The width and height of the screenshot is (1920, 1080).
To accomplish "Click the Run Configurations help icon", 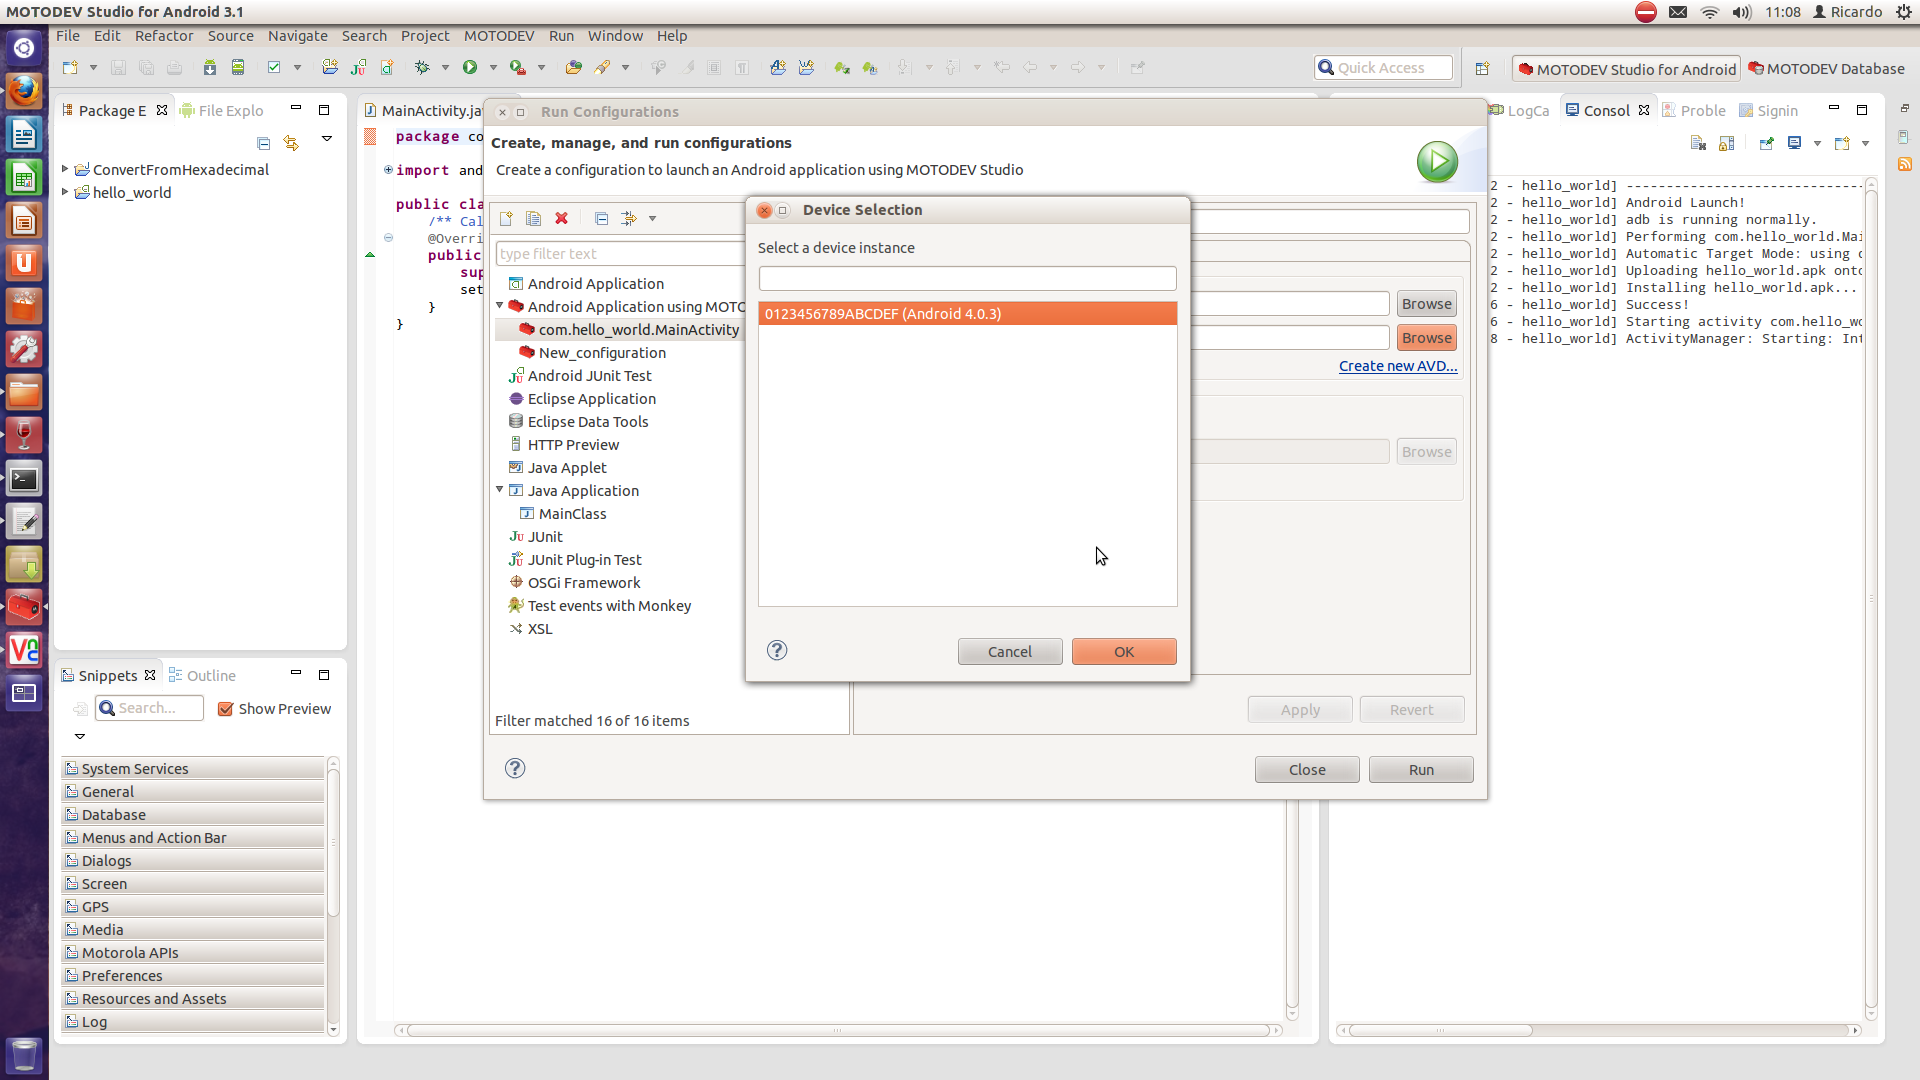I will click(515, 768).
